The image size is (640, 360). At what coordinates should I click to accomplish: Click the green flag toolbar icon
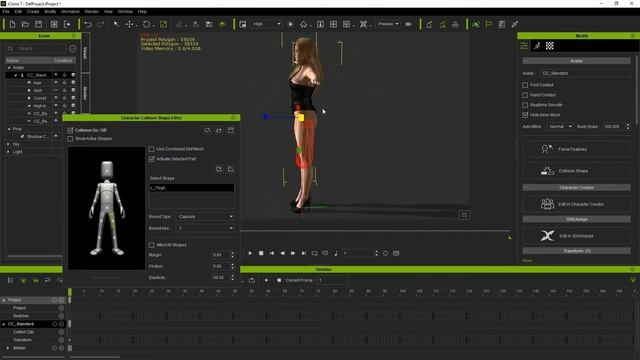click(489, 24)
